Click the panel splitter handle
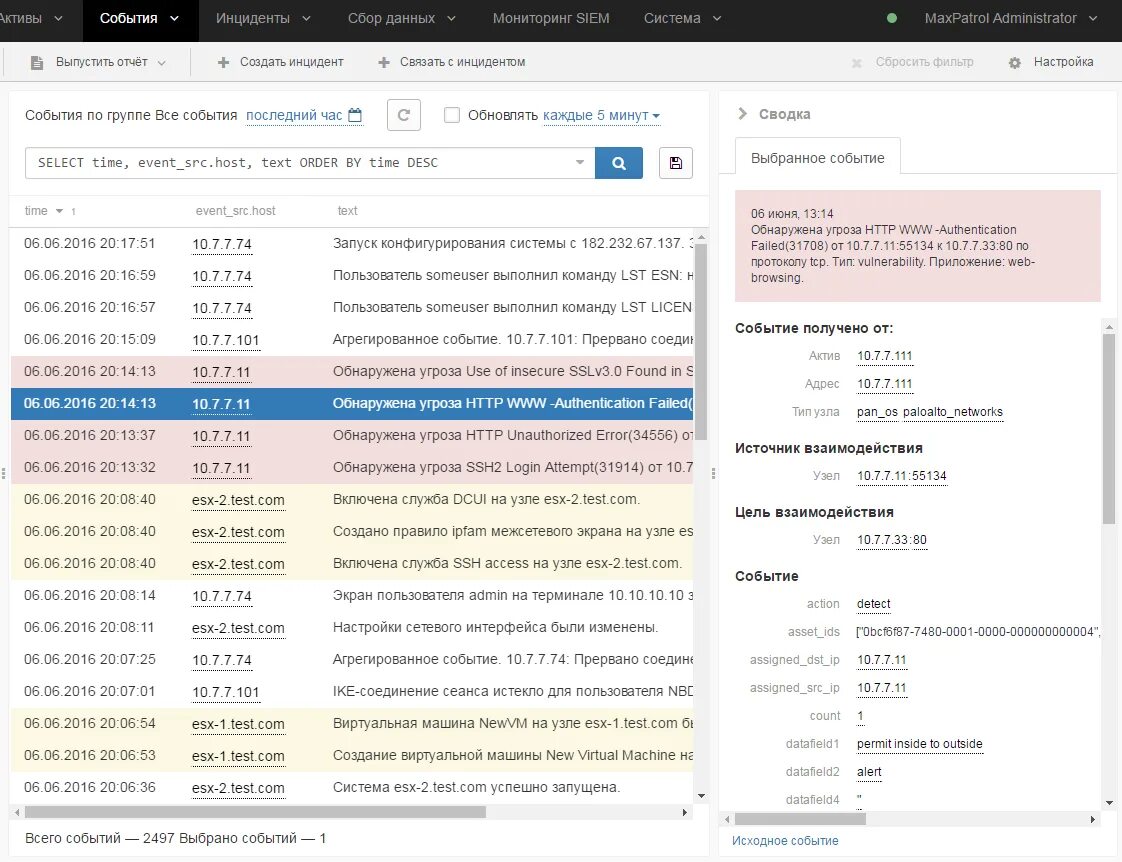The width and height of the screenshot is (1122, 862). click(713, 474)
